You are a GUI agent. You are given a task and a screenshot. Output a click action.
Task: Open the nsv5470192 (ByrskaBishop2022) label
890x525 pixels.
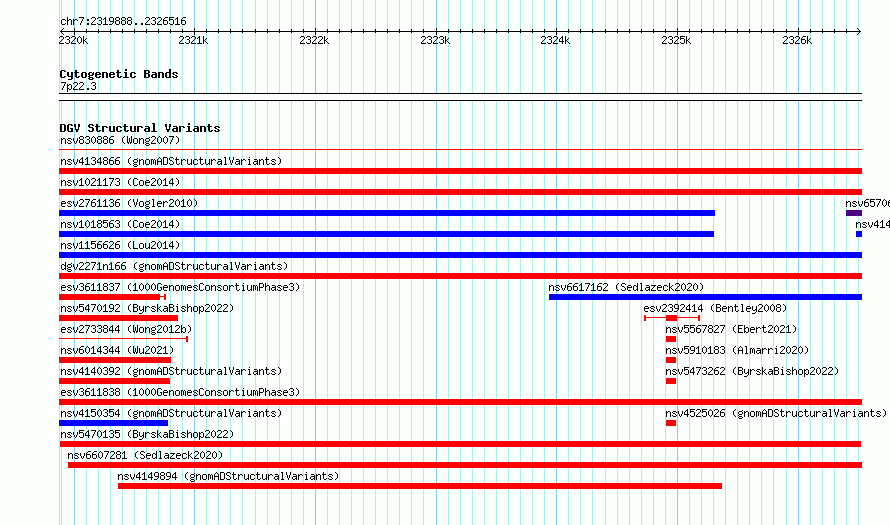click(147, 308)
